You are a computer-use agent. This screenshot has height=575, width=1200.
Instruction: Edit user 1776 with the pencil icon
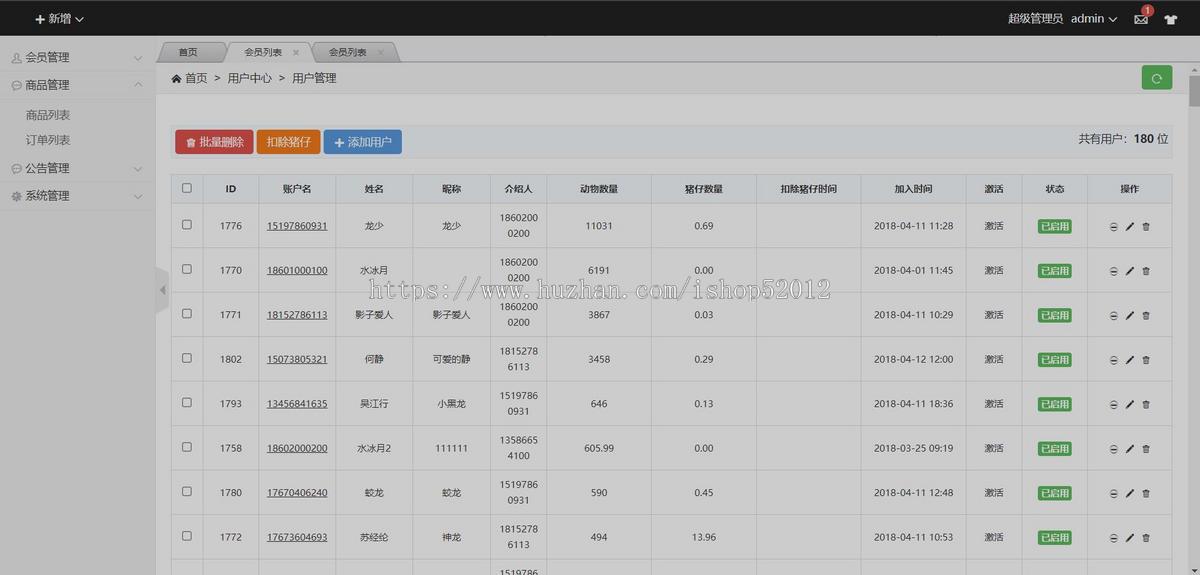[x=1130, y=227]
